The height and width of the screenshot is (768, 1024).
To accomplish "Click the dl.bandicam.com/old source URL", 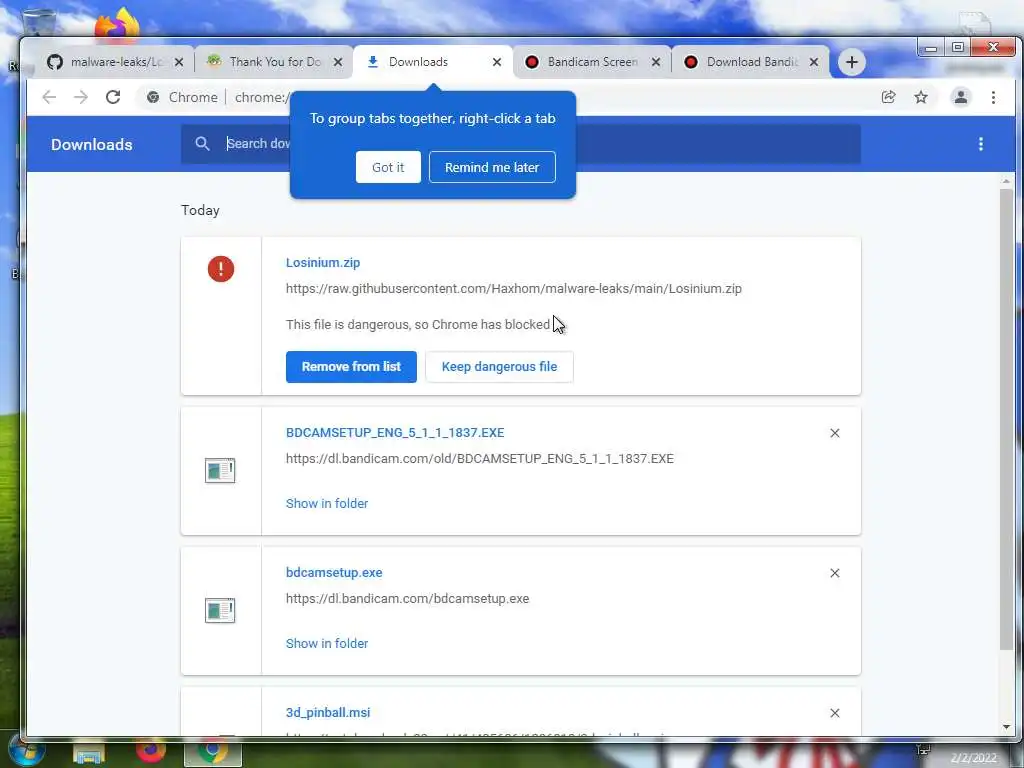I will tap(479, 459).
